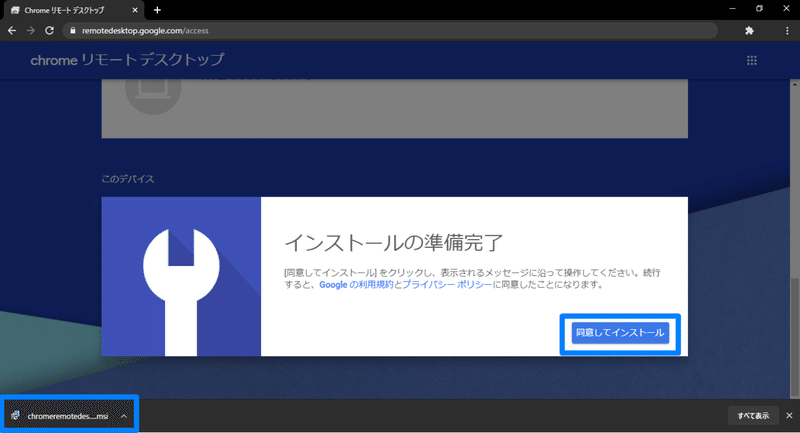Minimize the Chrome window

click(733, 9)
